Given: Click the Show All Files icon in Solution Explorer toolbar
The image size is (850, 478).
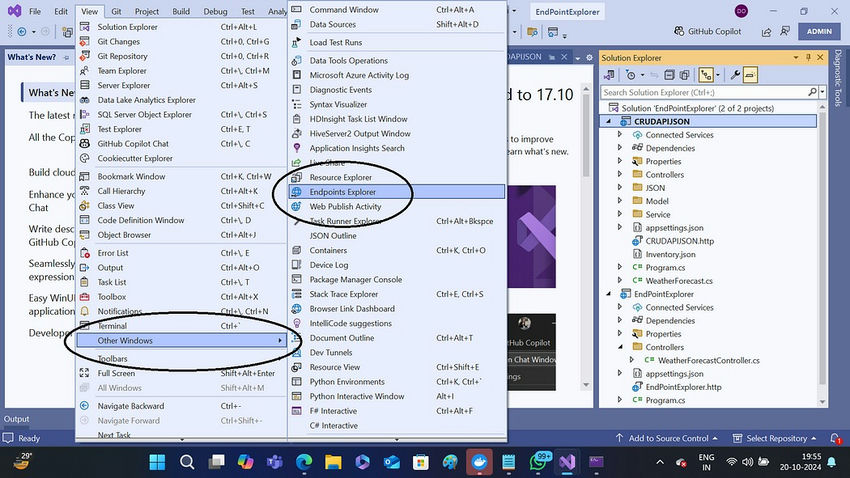Looking at the screenshot, I should pyautogui.click(x=685, y=75).
